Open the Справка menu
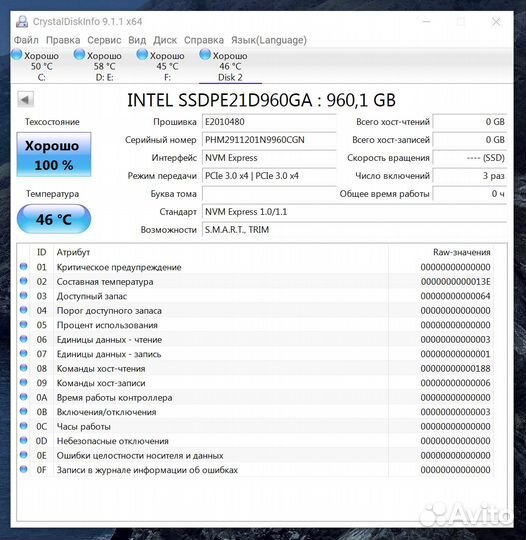The width and height of the screenshot is (526, 540). [204, 40]
